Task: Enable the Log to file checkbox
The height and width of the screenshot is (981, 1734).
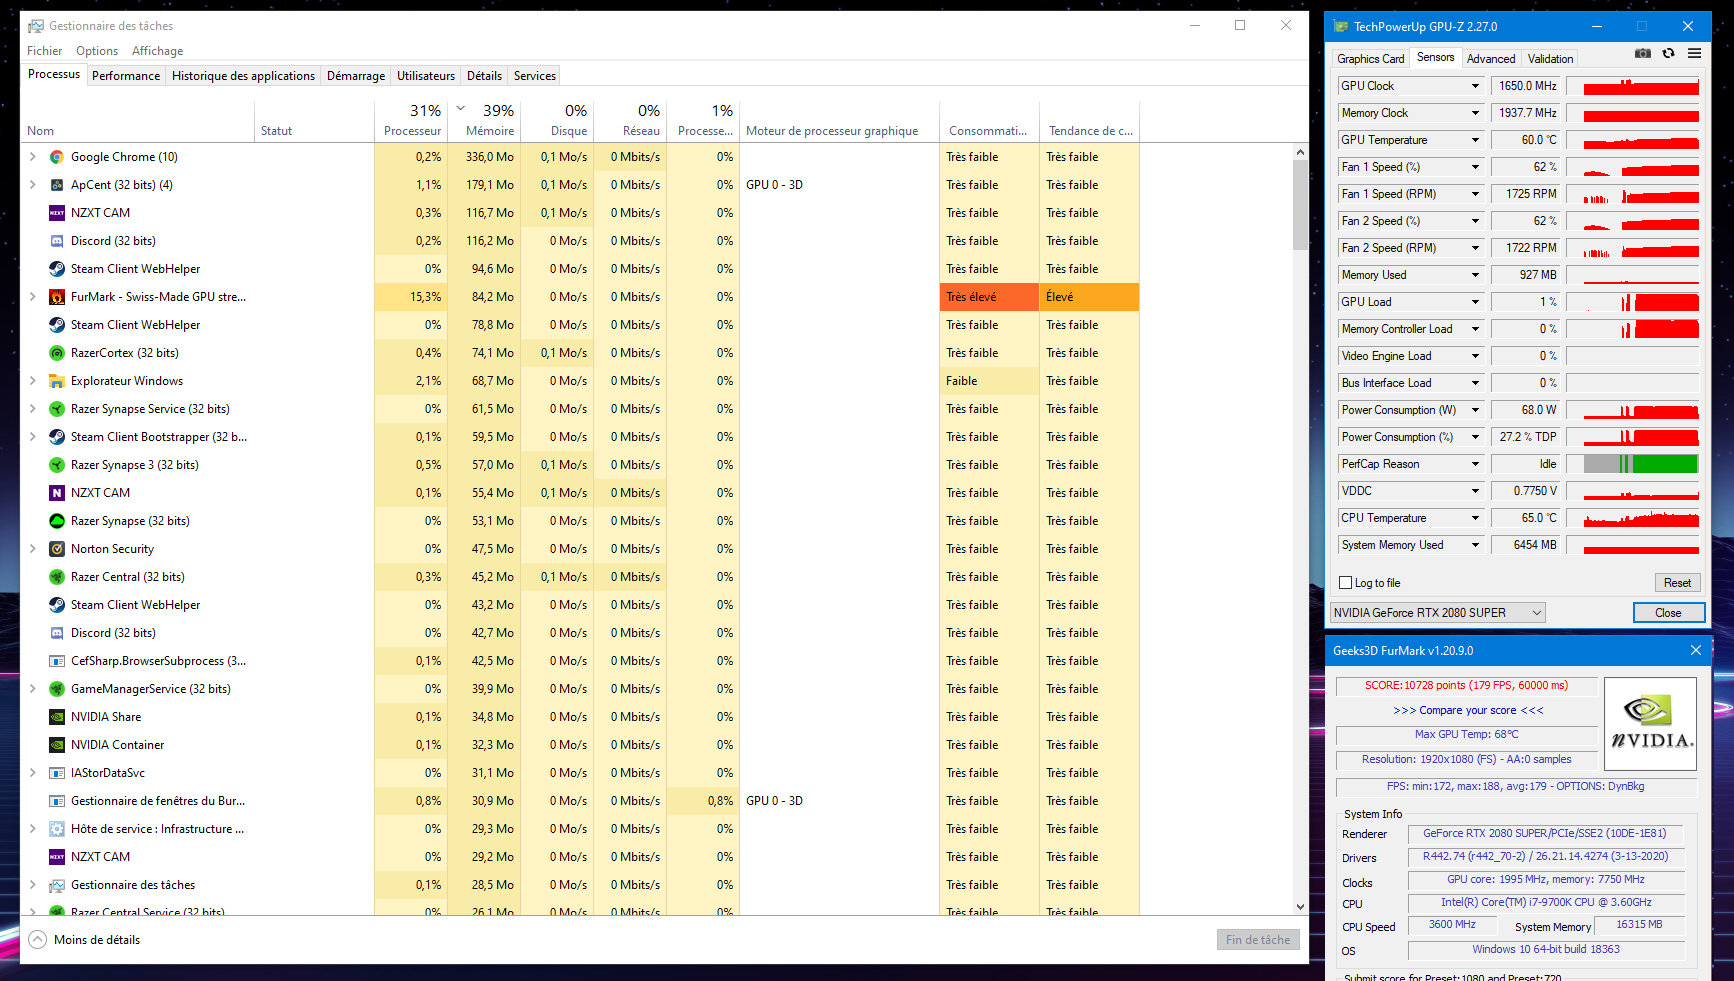Action: coord(1345,583)
